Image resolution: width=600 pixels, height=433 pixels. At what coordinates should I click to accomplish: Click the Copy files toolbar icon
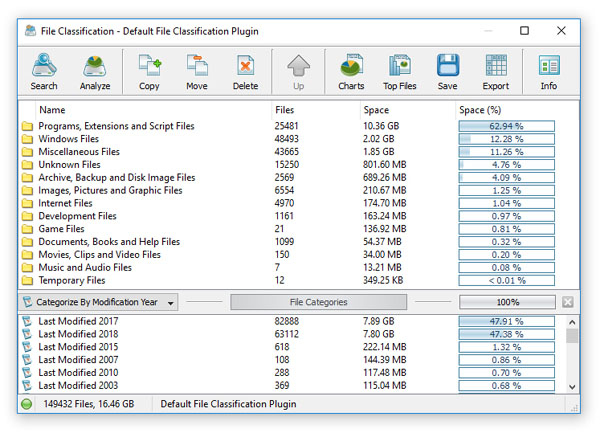(149, 72)
